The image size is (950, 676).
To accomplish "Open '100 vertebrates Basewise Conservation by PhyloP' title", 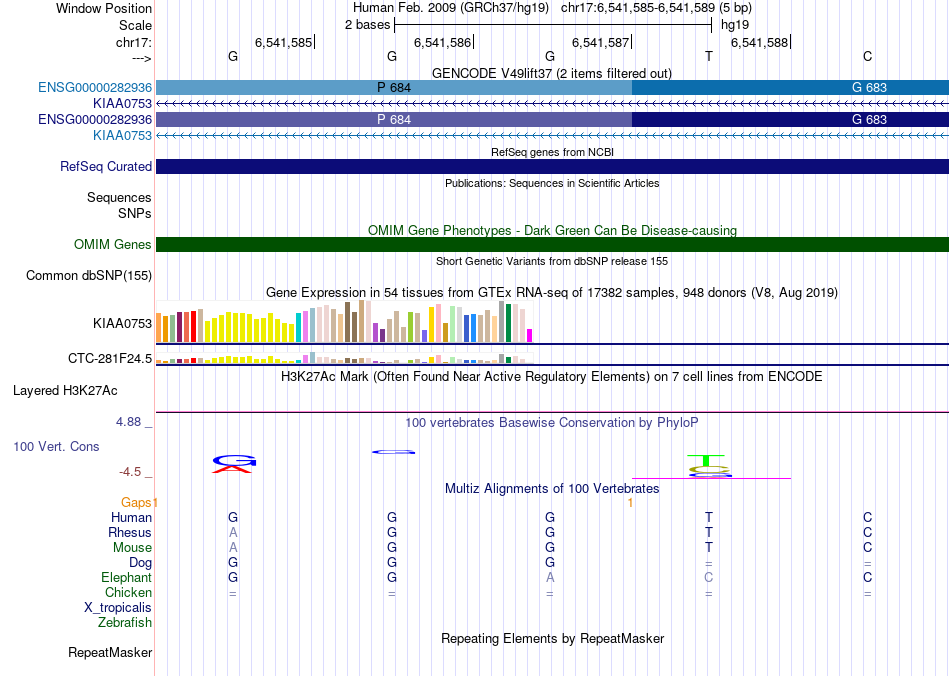I will (x=552, y=422).
